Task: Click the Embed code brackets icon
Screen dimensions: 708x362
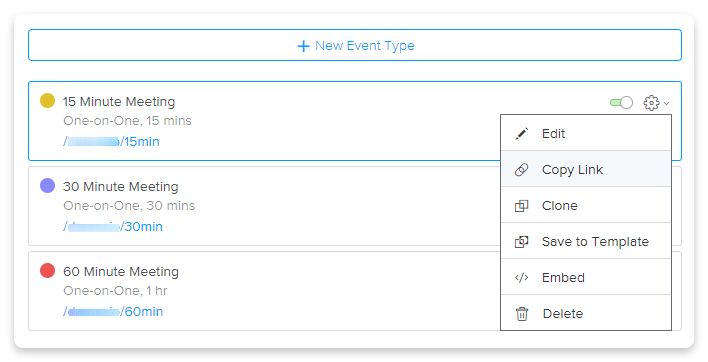Action: 522,278
